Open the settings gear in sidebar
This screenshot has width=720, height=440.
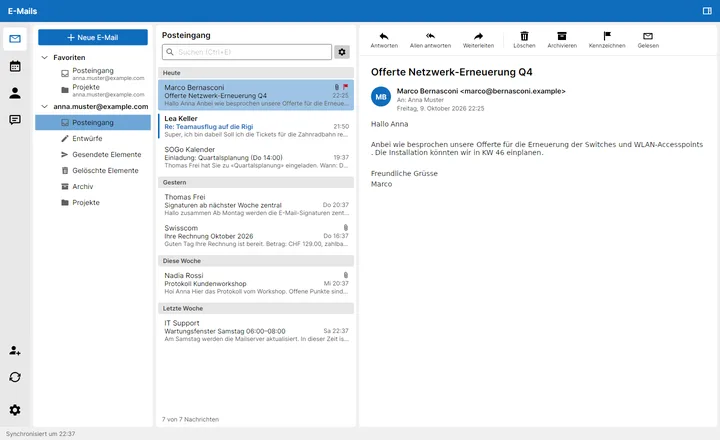(x=15, y=410)
